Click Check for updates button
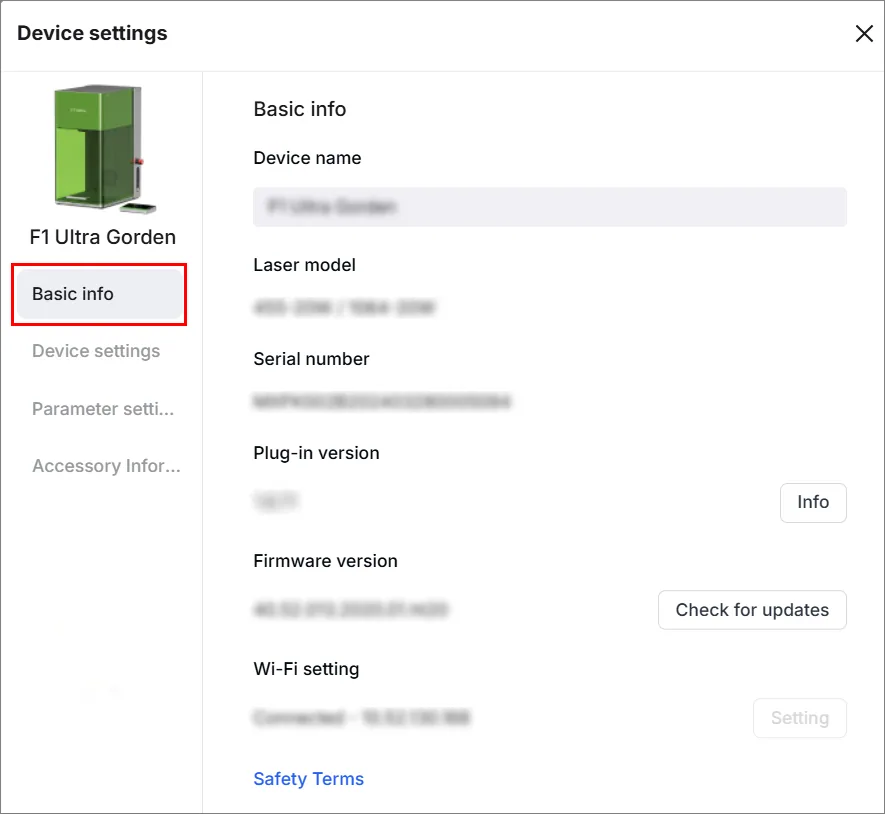The image size is (885, 814). 752,610
